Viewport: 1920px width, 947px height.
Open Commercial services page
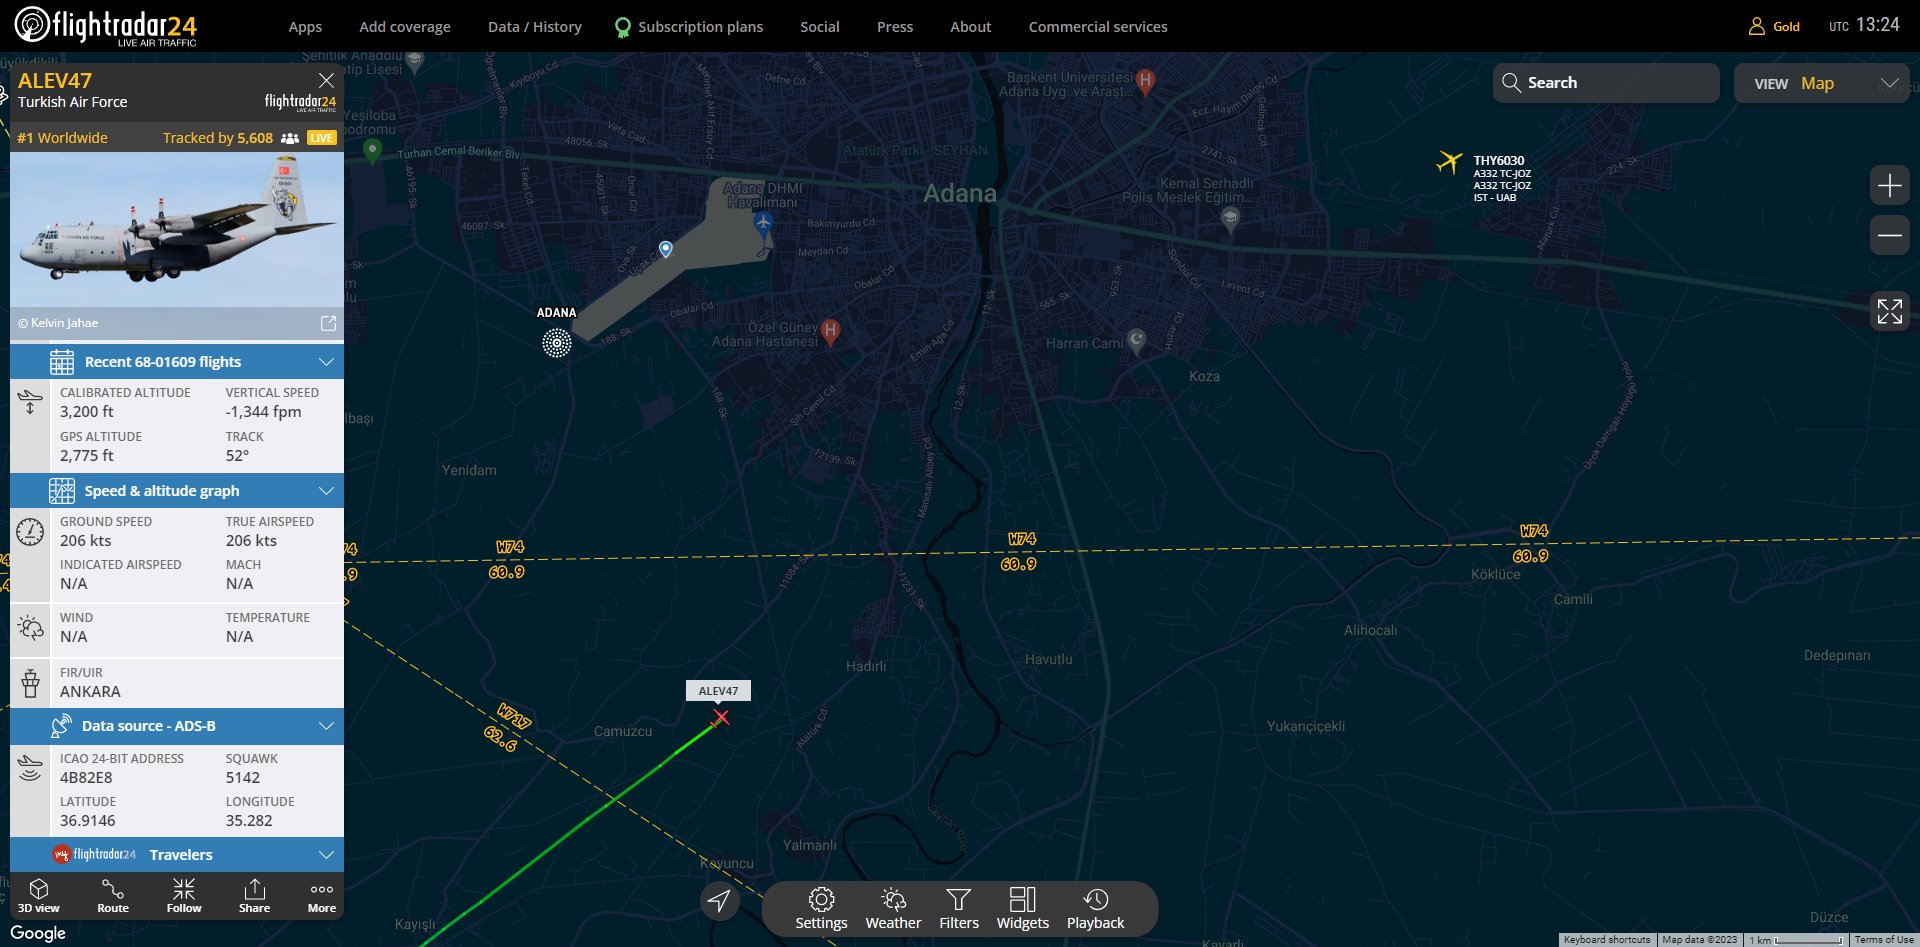tap(1098, 27)
